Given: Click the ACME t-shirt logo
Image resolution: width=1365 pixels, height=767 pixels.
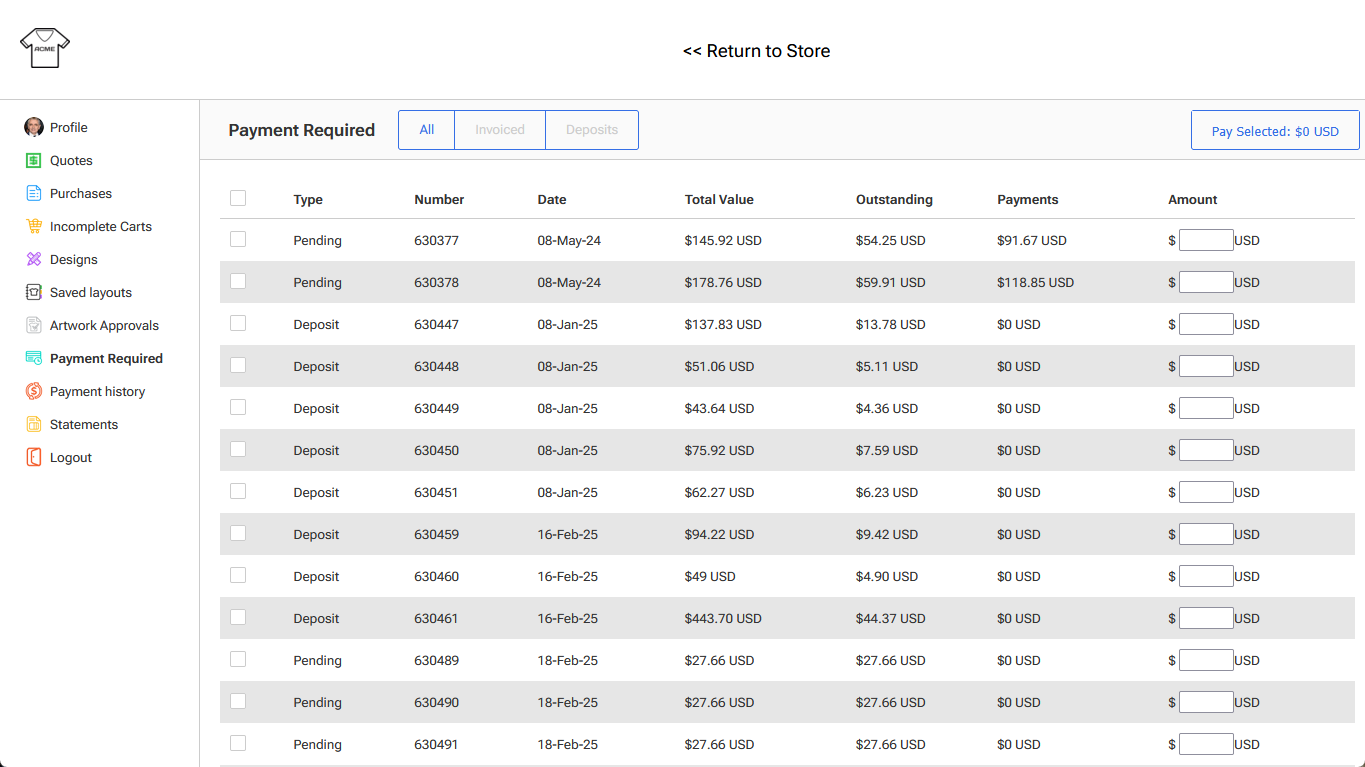Looking at the screenshot, I should pyautogui.click(x=45, y=48).
